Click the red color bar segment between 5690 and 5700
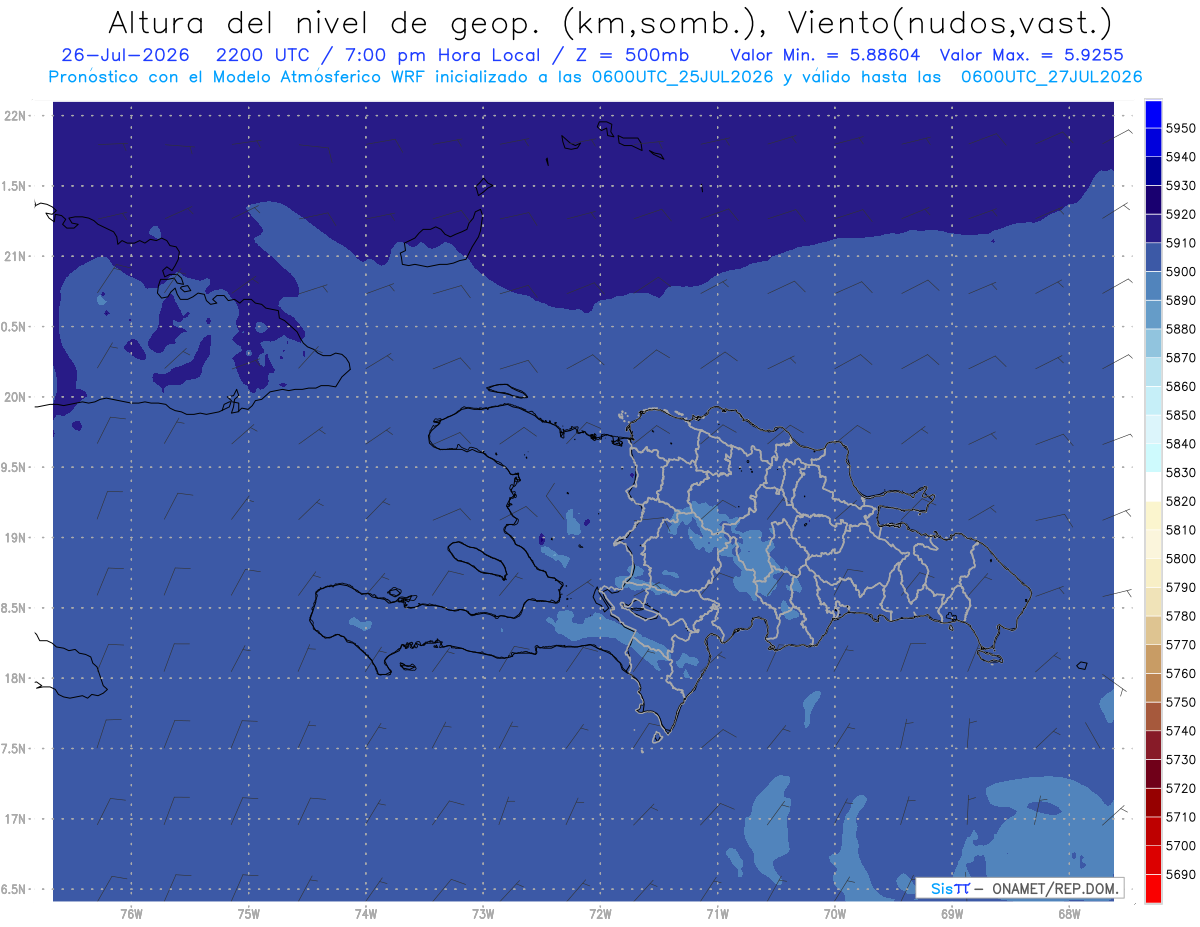Screen dimensions: 1200x927 tap(1153, 860)
